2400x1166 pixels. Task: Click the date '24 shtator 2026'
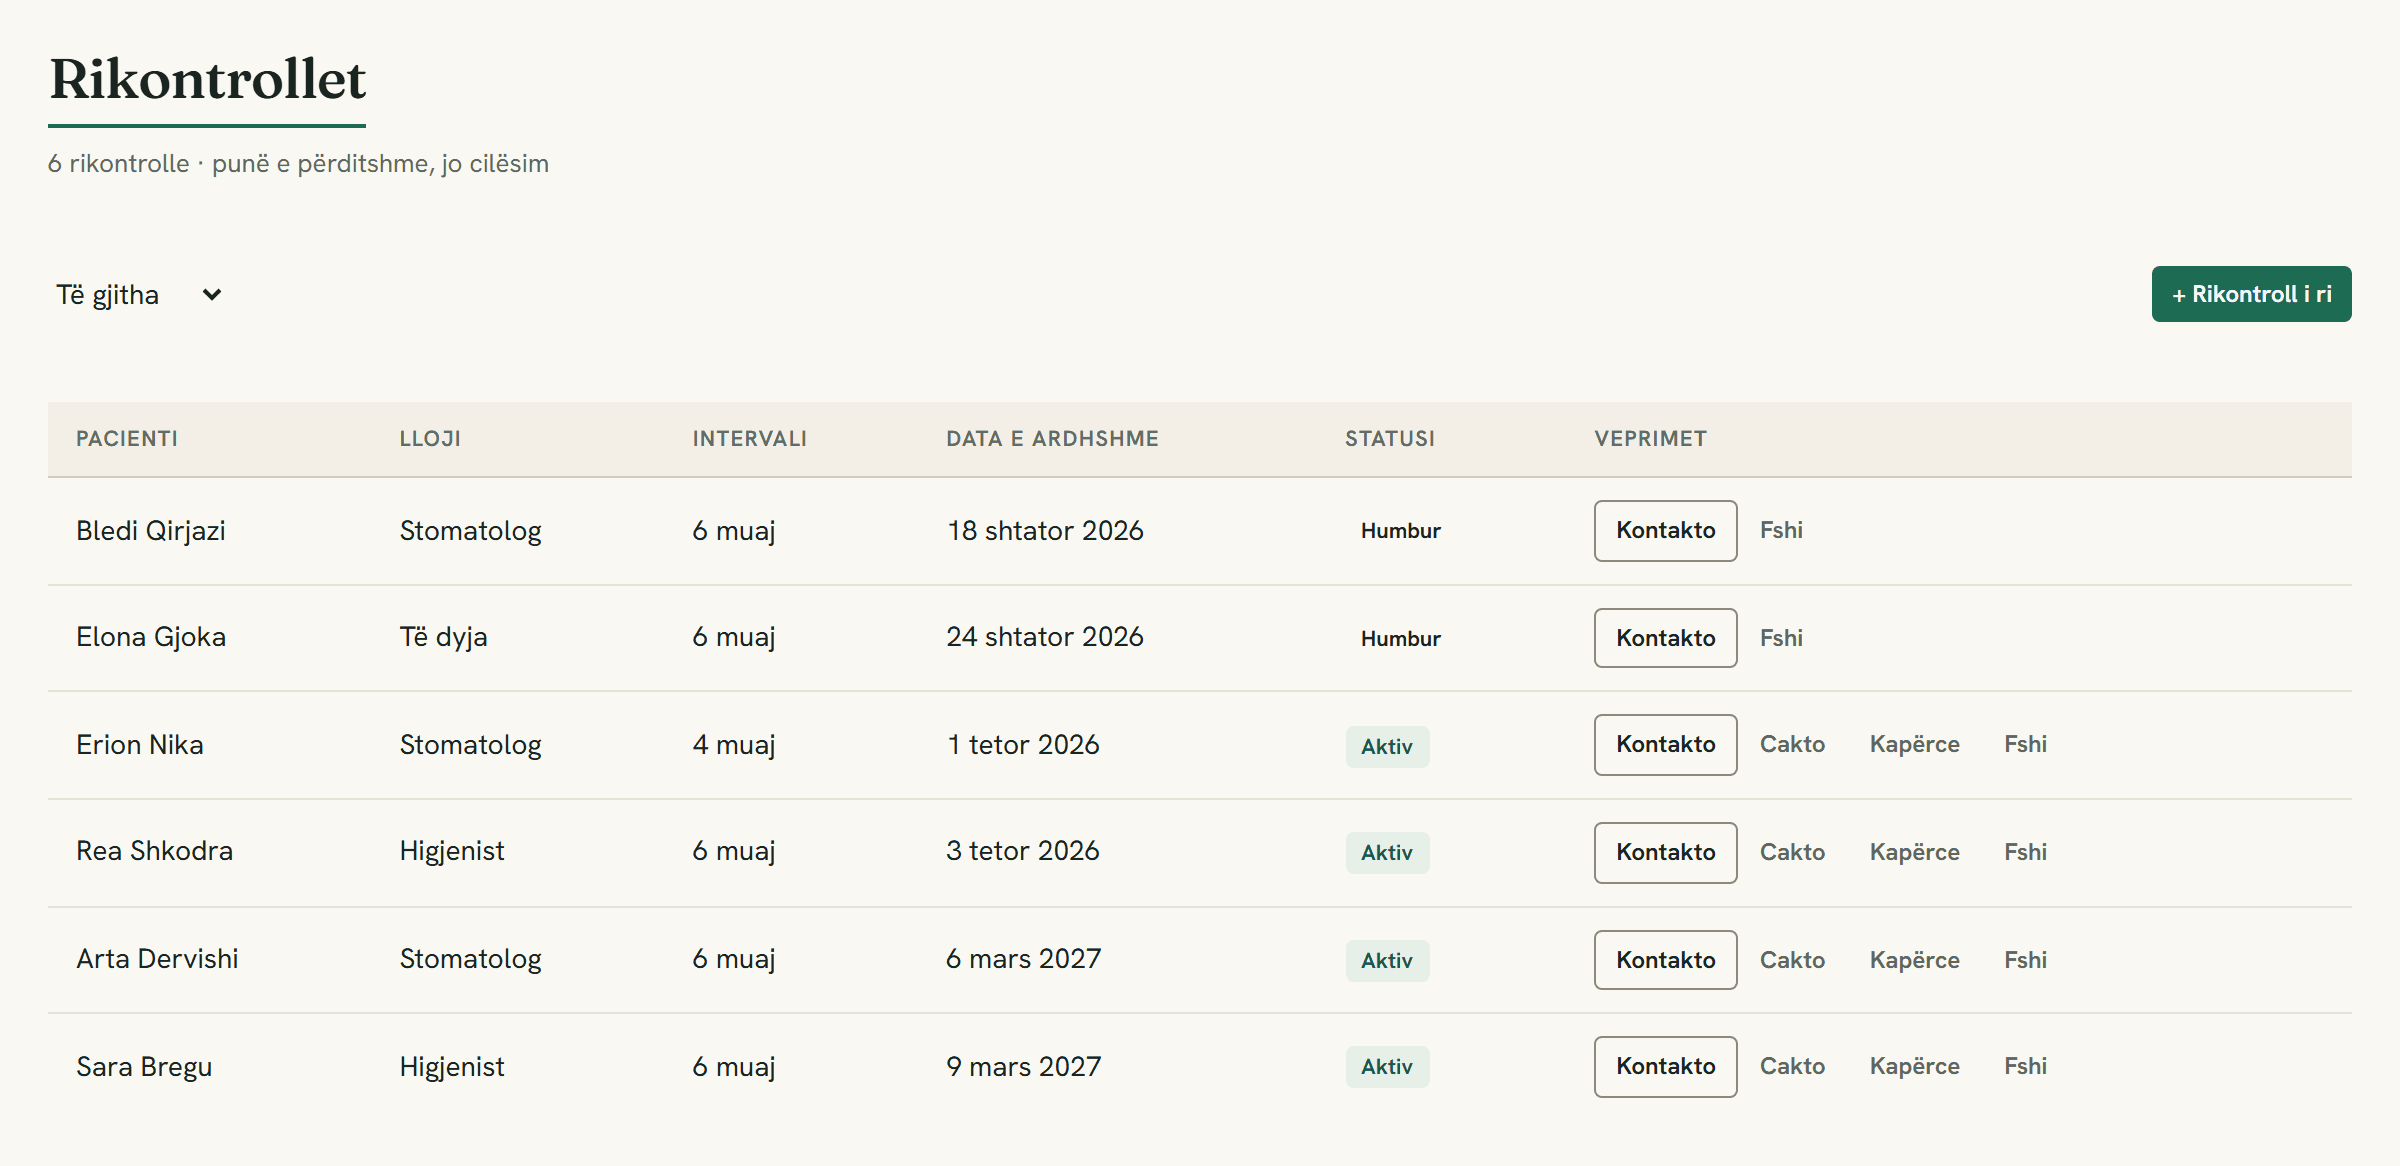coord(1045,637)
